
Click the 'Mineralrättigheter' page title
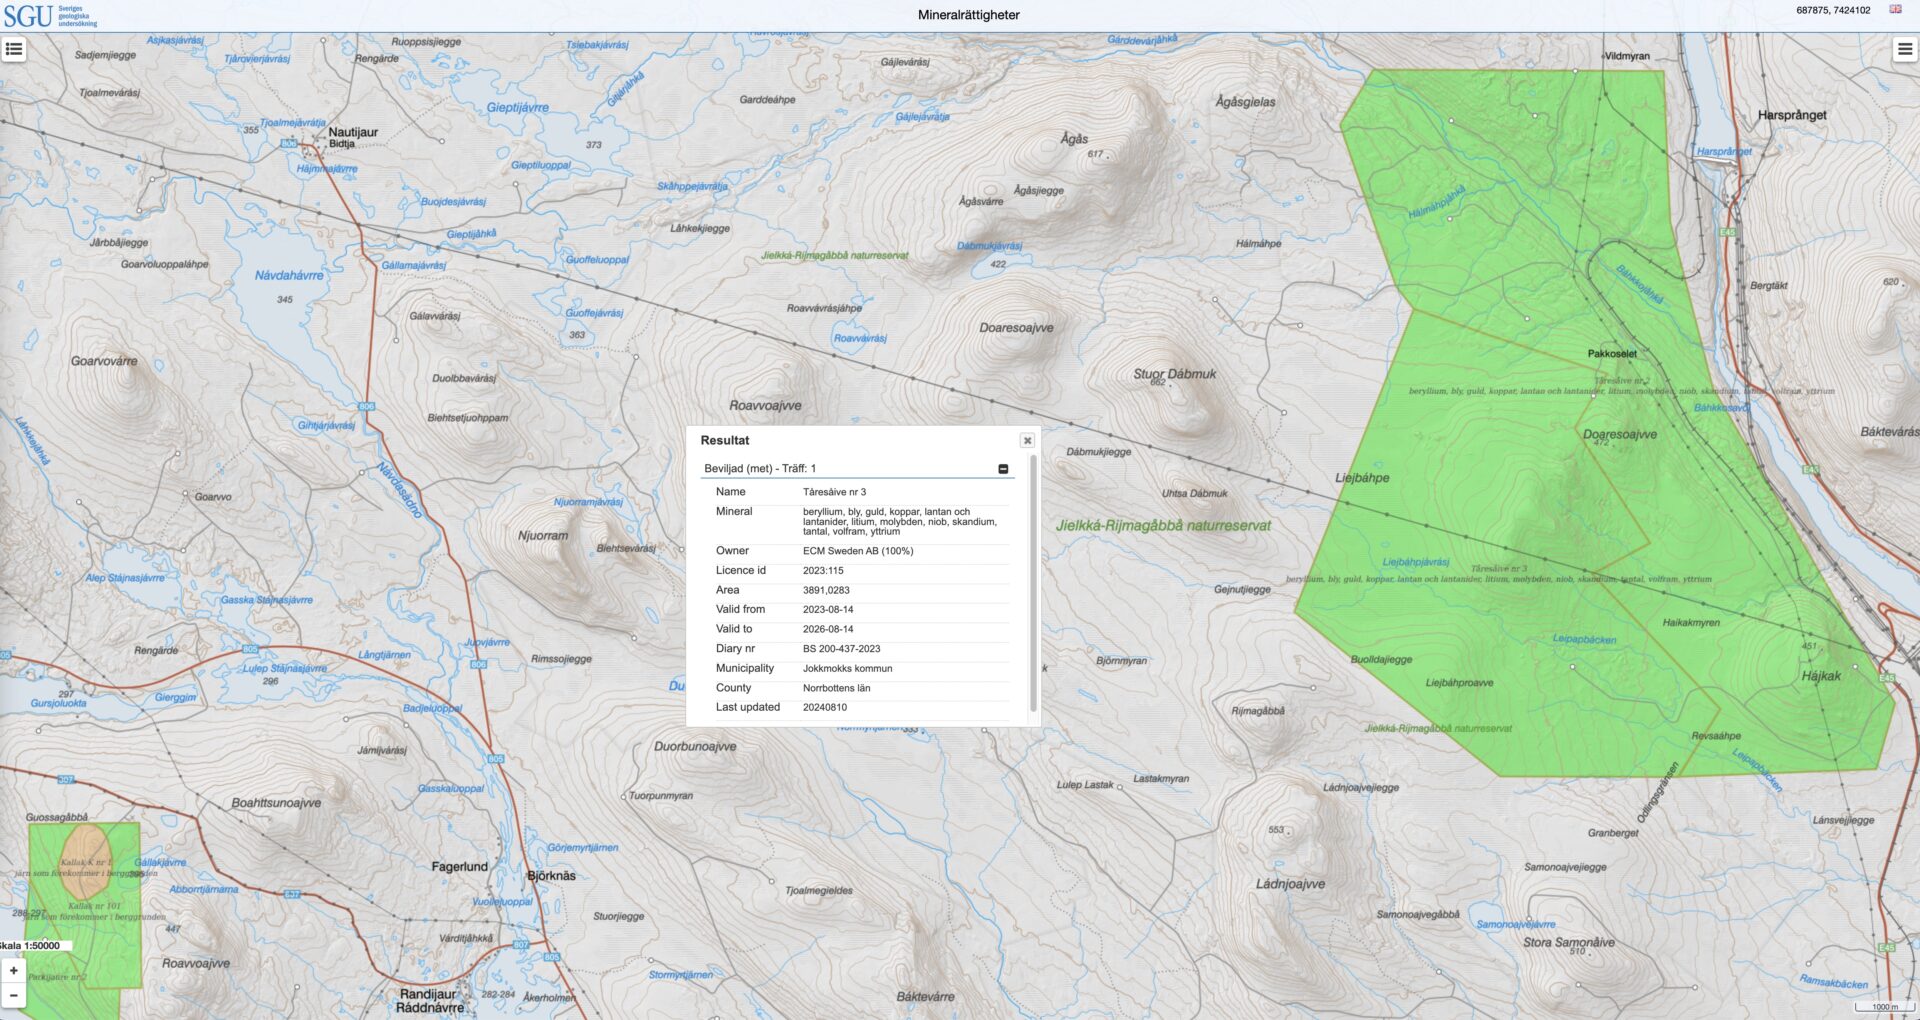click(968, 15)
